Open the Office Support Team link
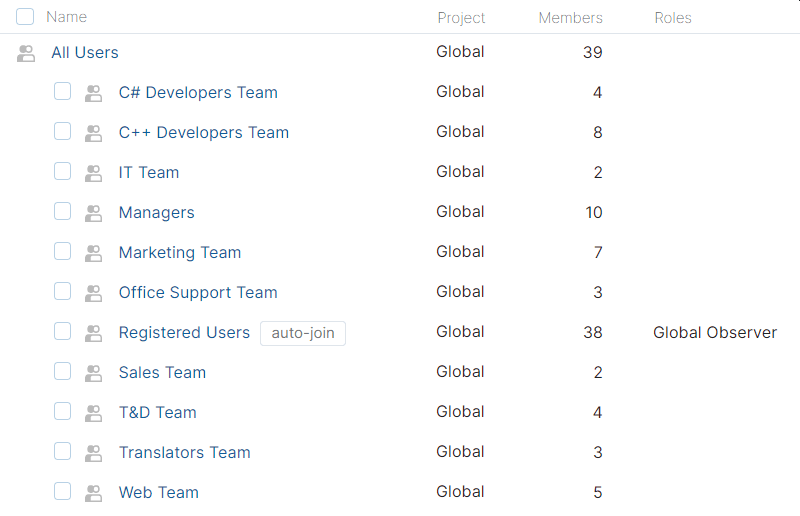The width and height of the screenshot is (800, 516). pyautogui.click(x=198, y=292)
